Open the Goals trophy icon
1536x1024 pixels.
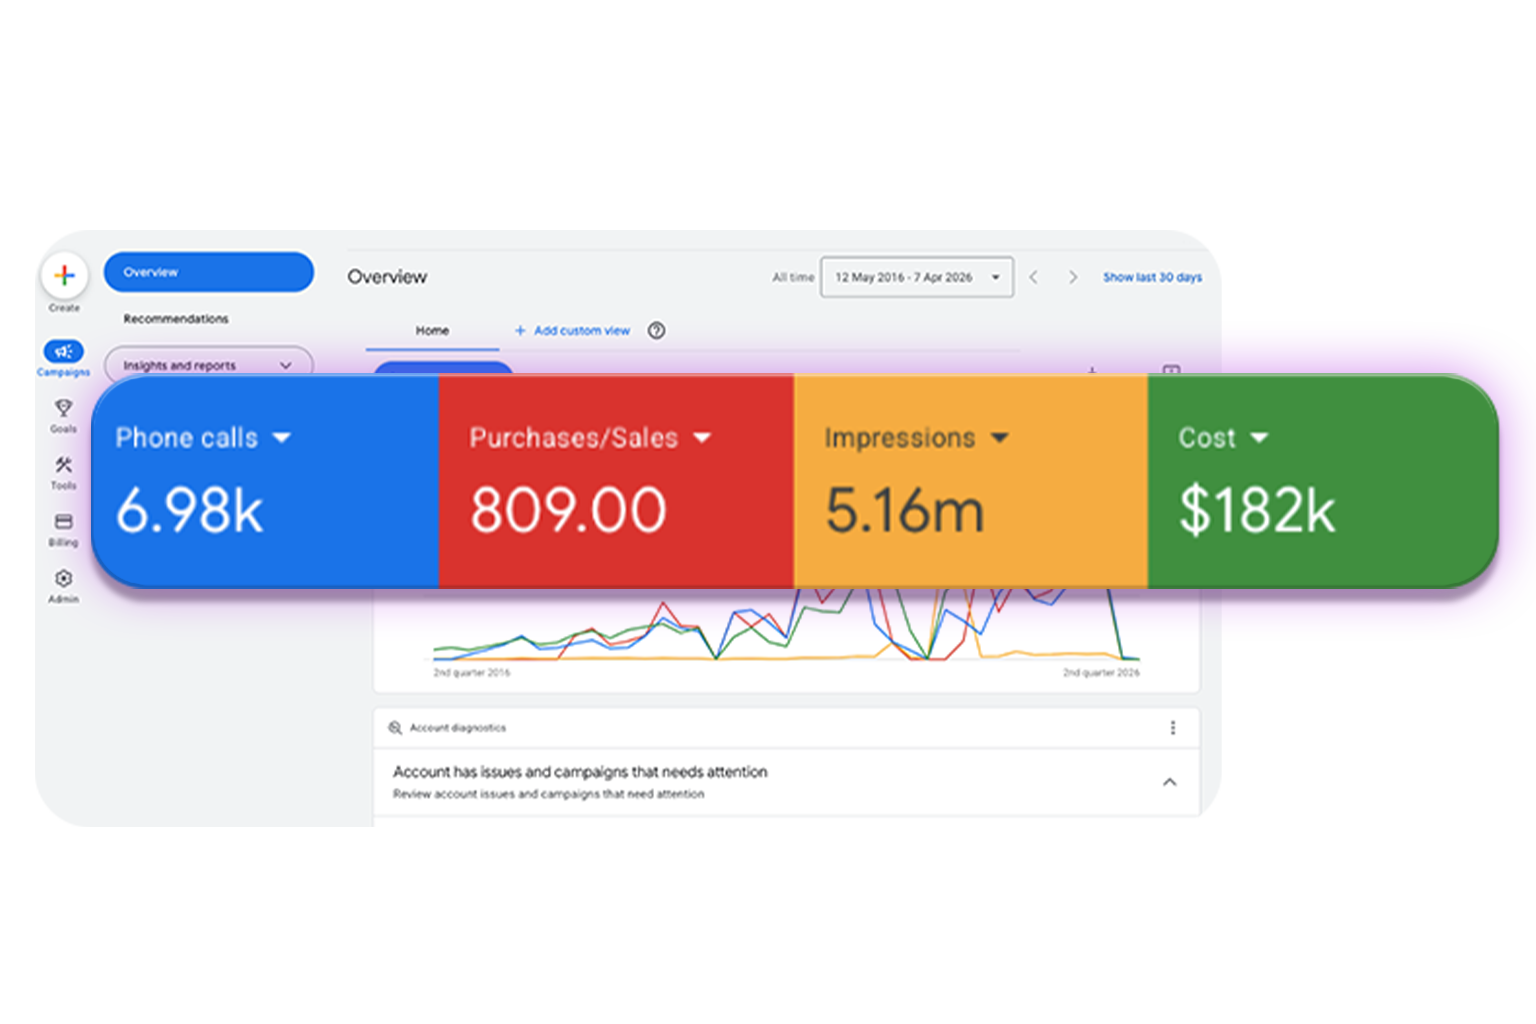pos(63,408)
